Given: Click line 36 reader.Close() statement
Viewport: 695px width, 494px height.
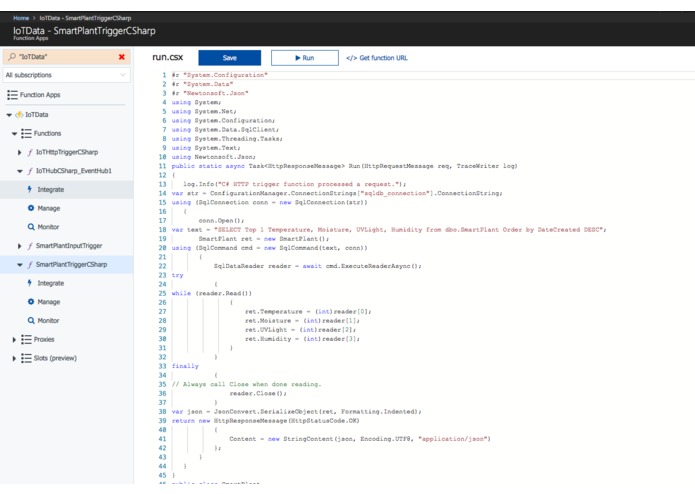Looking at the screenshot, I should tap(258, 393).
